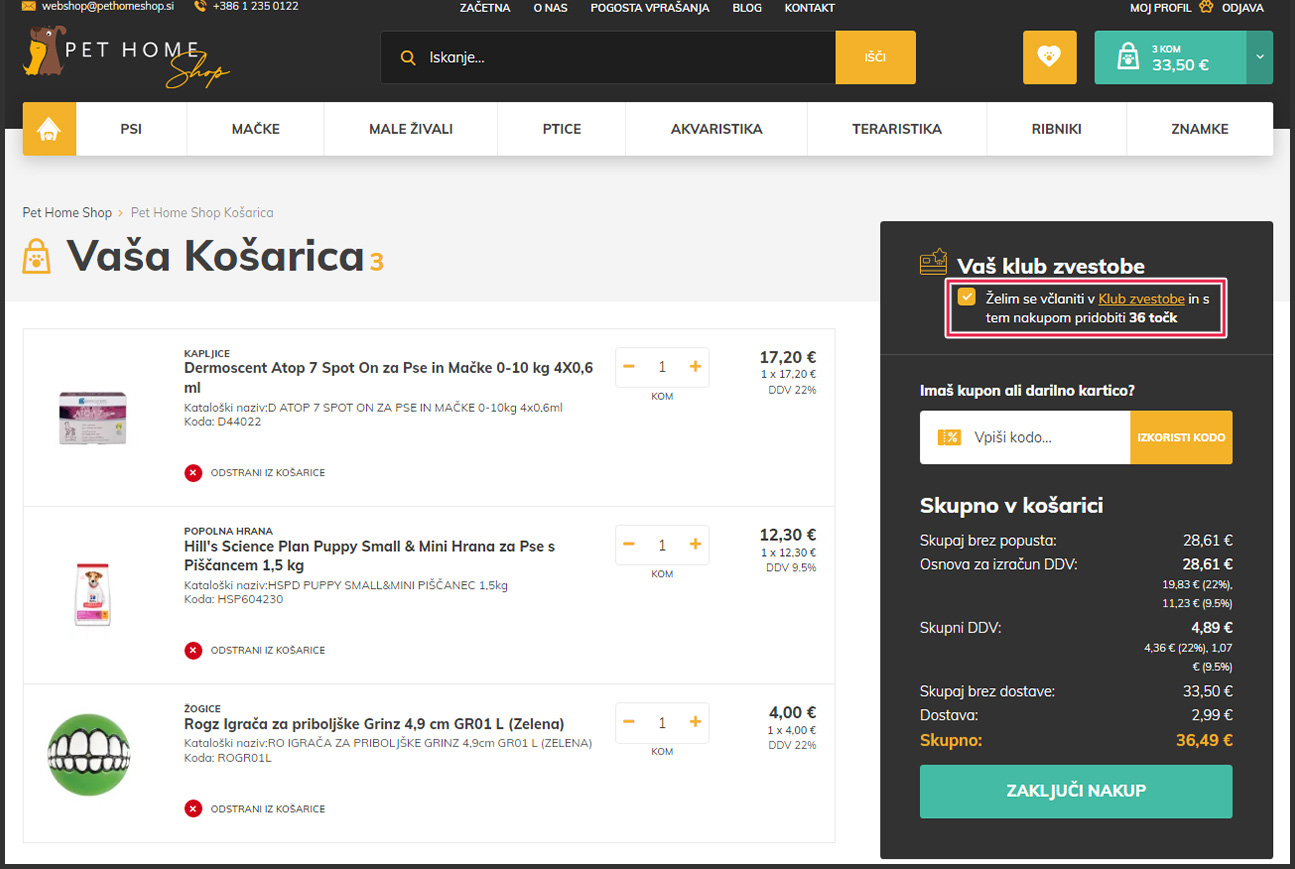Remove Hill's Science Plan via red X icon
The height and width of the screenshot is (869, 1295).
193,650
